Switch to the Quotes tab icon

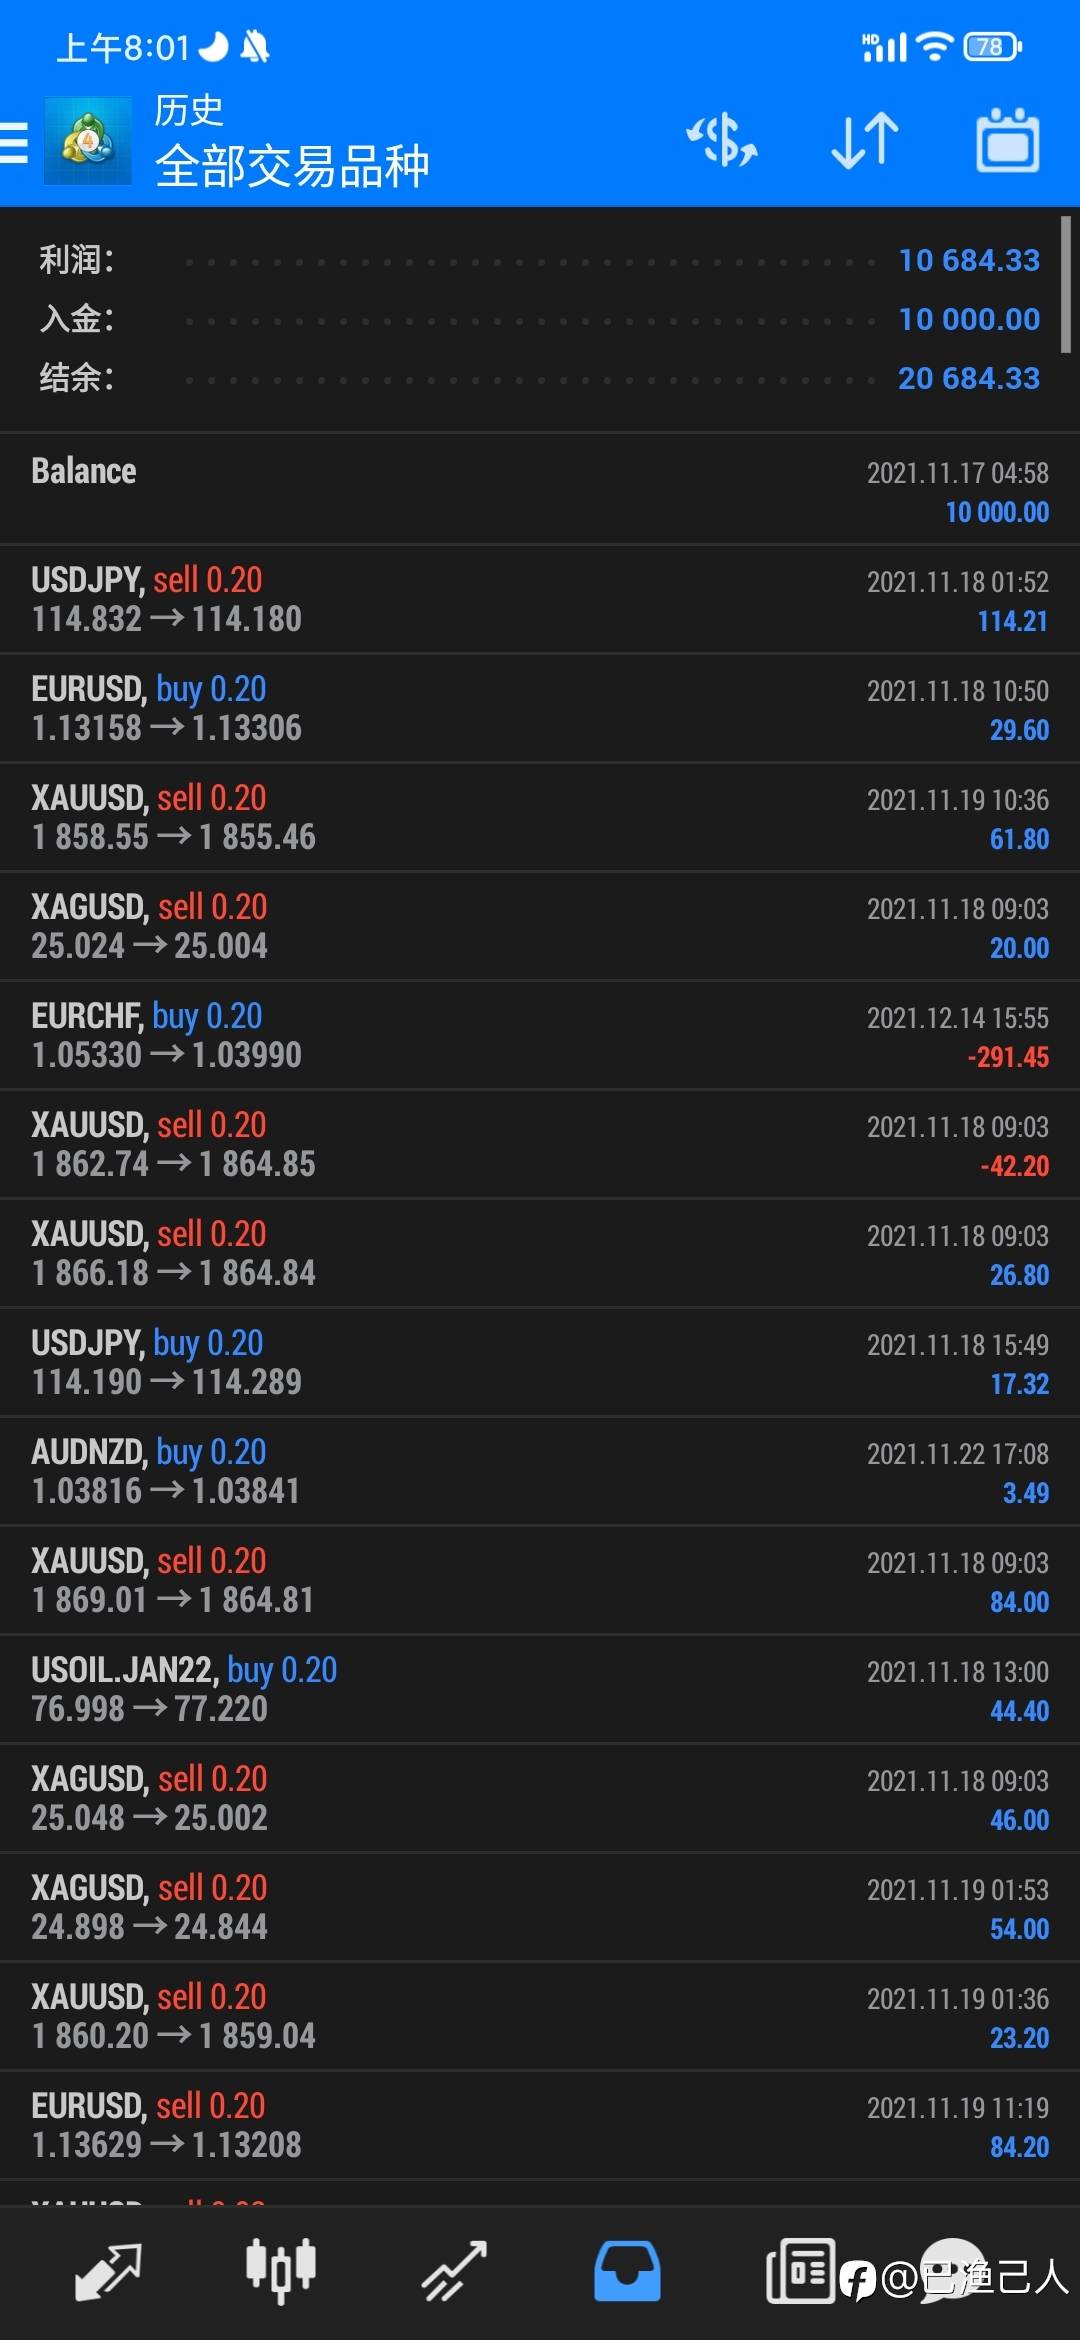[108, 2270]
